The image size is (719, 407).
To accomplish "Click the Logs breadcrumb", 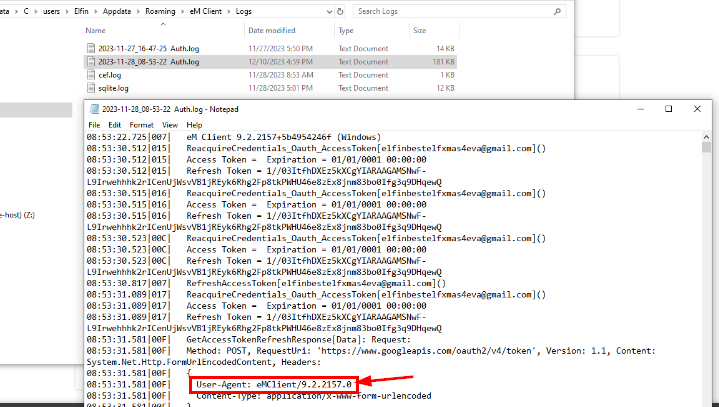I will tap(243, 11).
